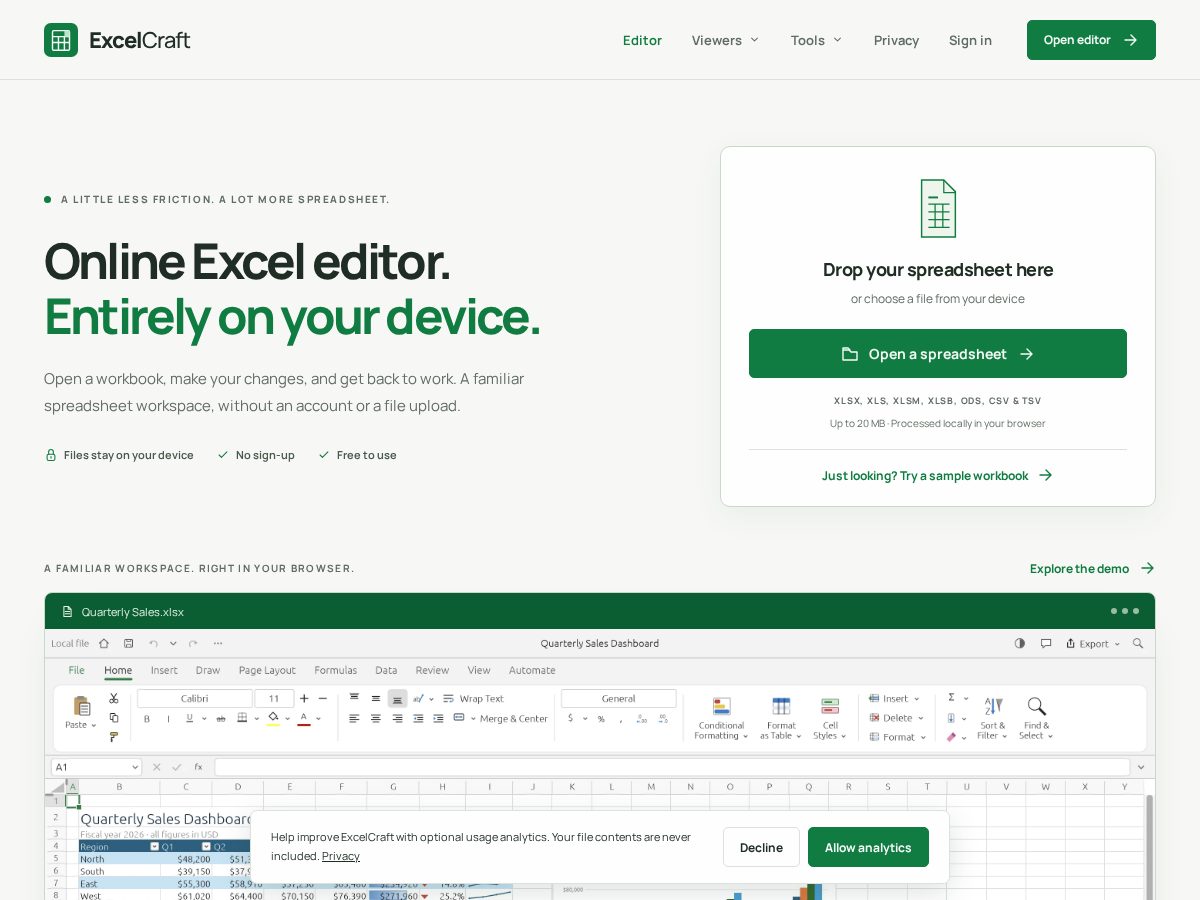The height and width of the screenshot is (900, 1200).
Task: Toggle Underline formatting
Action: click(x=189, y=718)
